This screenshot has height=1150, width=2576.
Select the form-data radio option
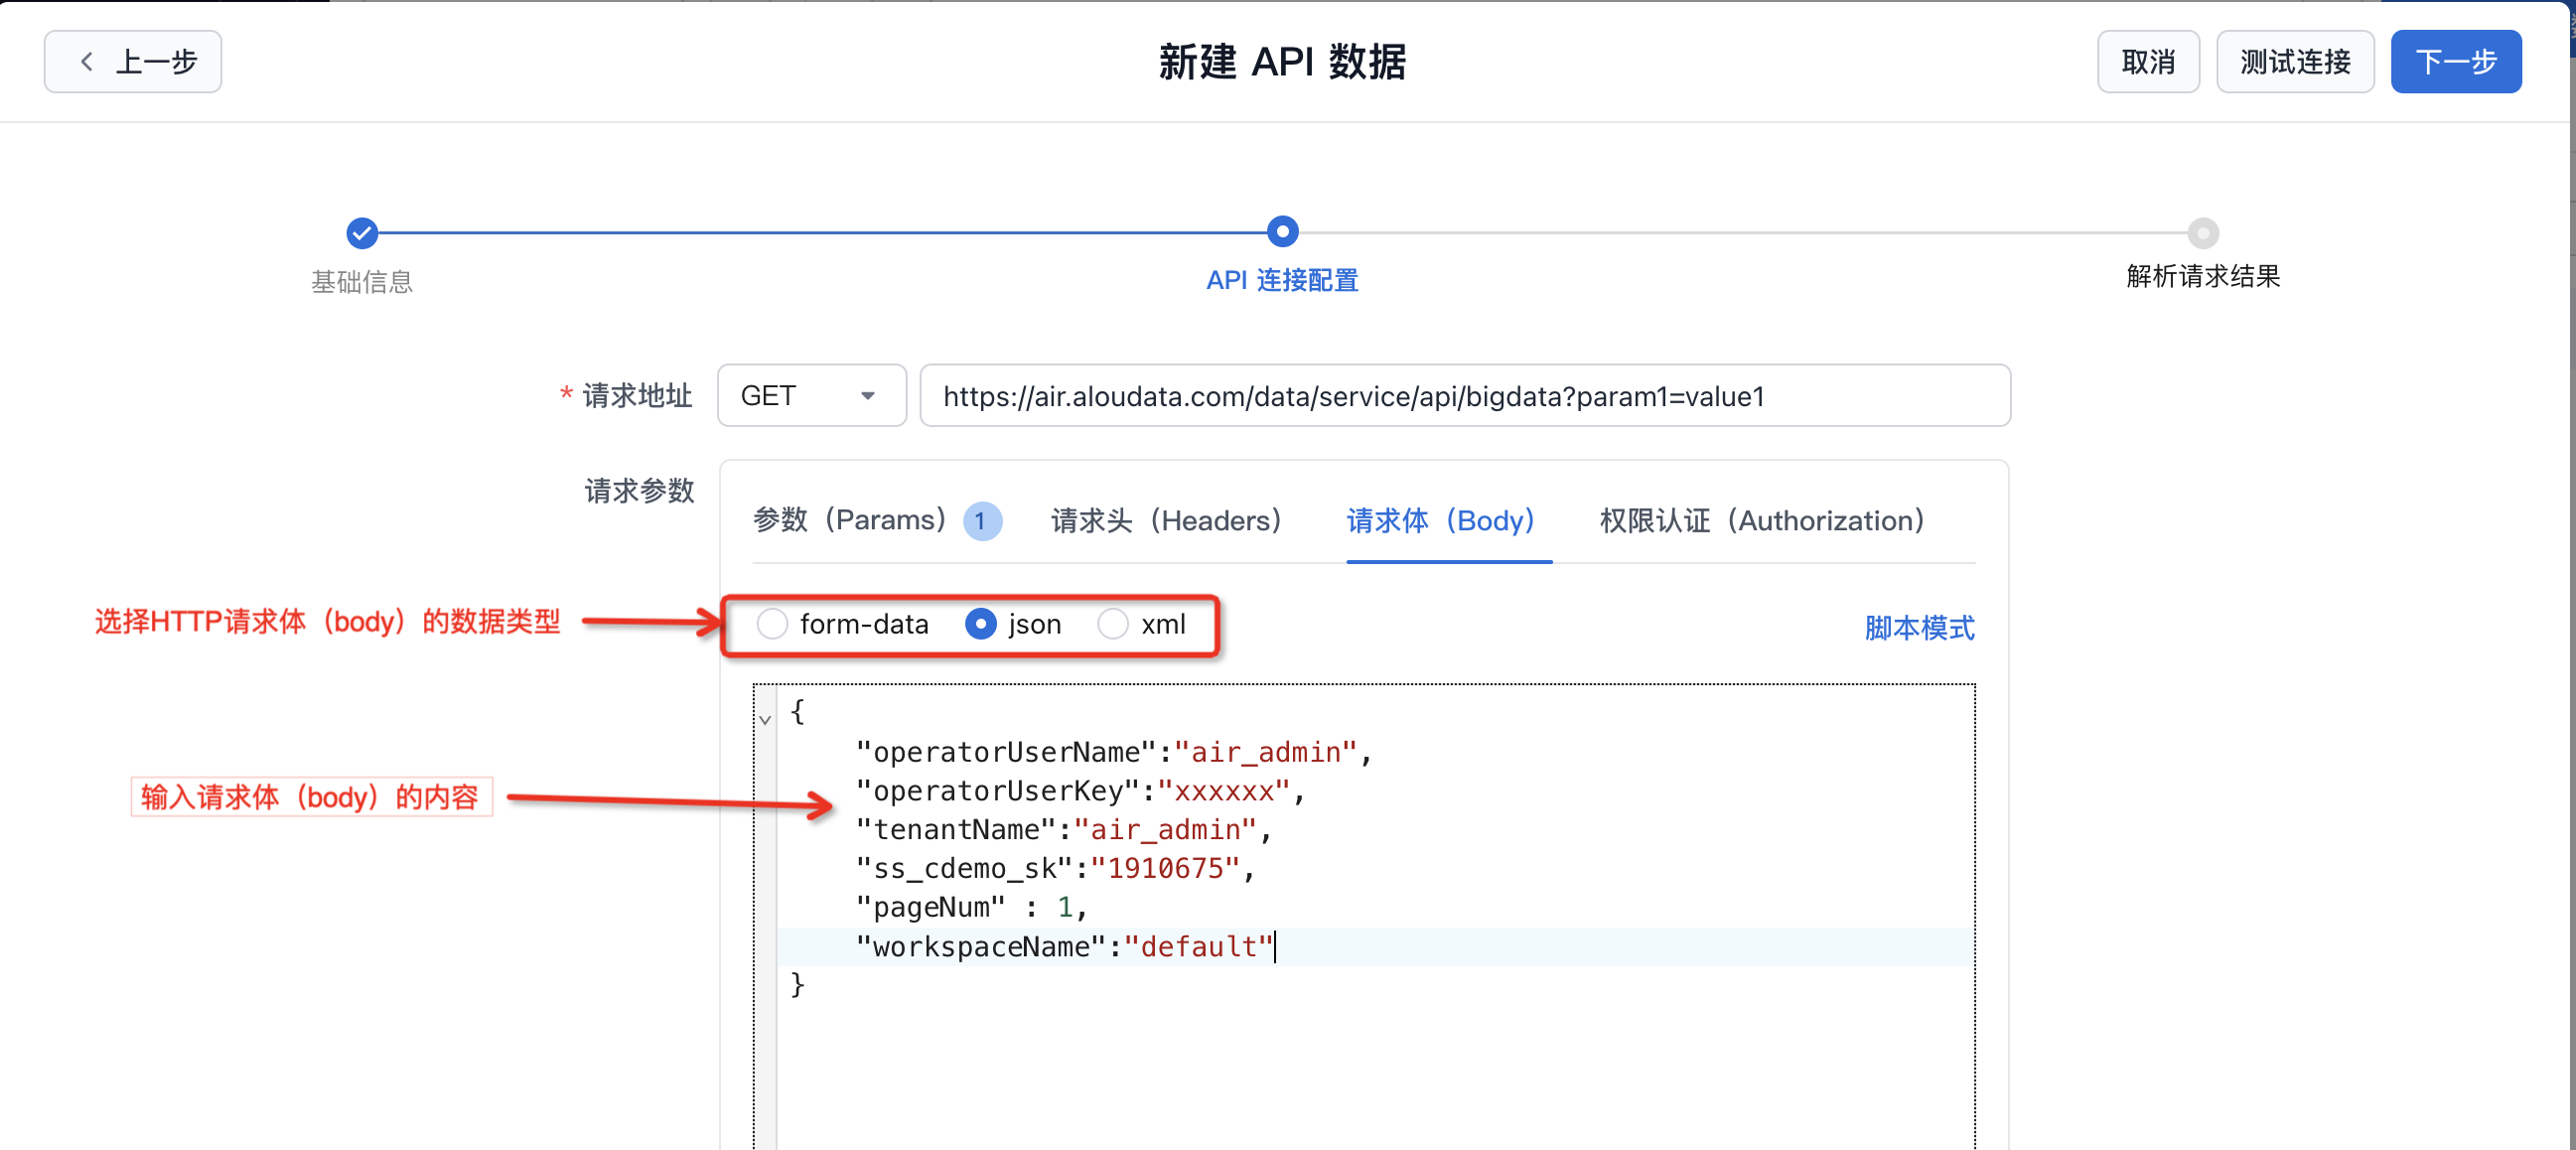tap(772, 624)
